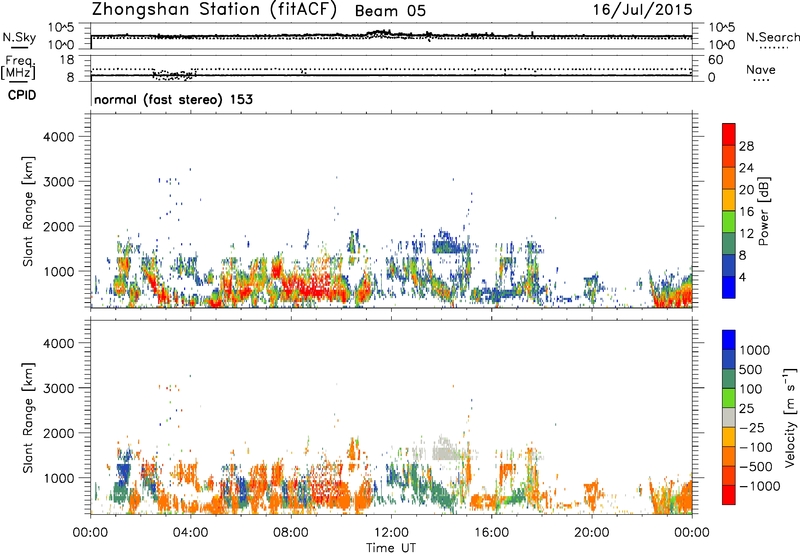Select the 'Beam 05' label

[390, 11]
